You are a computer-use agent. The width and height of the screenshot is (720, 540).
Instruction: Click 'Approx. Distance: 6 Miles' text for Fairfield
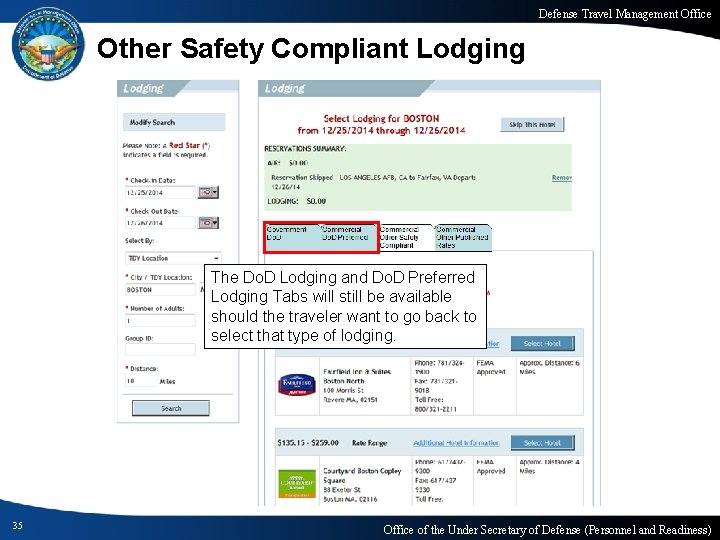pyautogui.click(x=549, y=367)
